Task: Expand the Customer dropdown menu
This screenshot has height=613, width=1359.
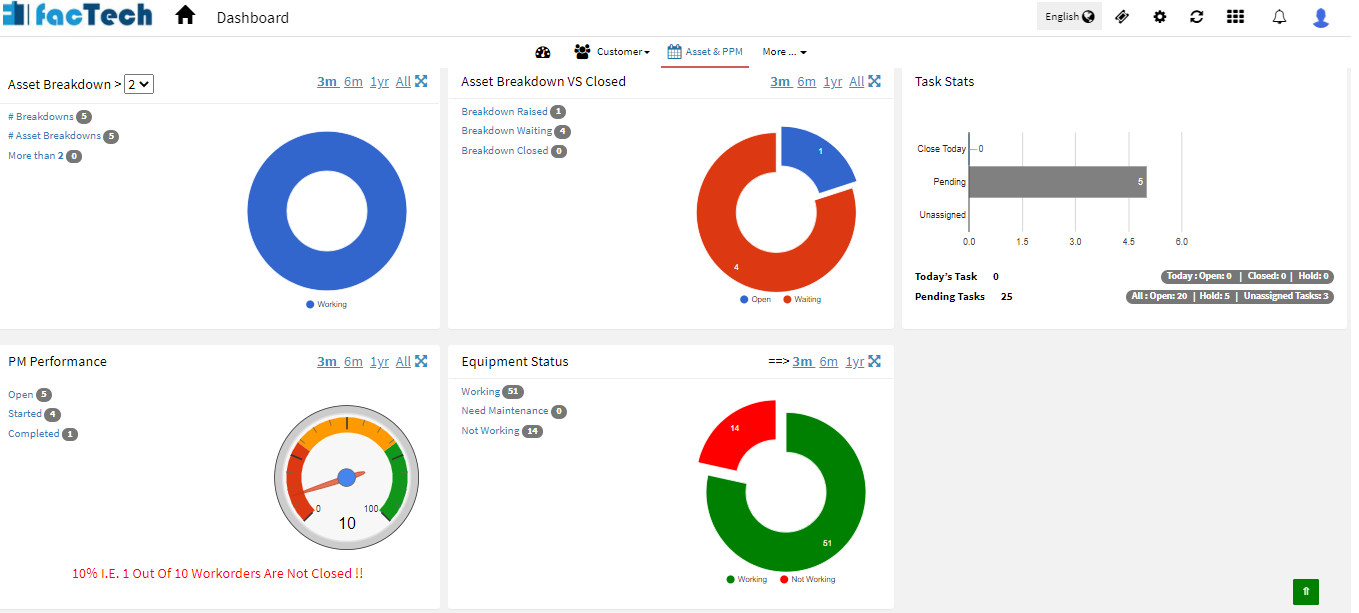Action: [x=611, y=51]
